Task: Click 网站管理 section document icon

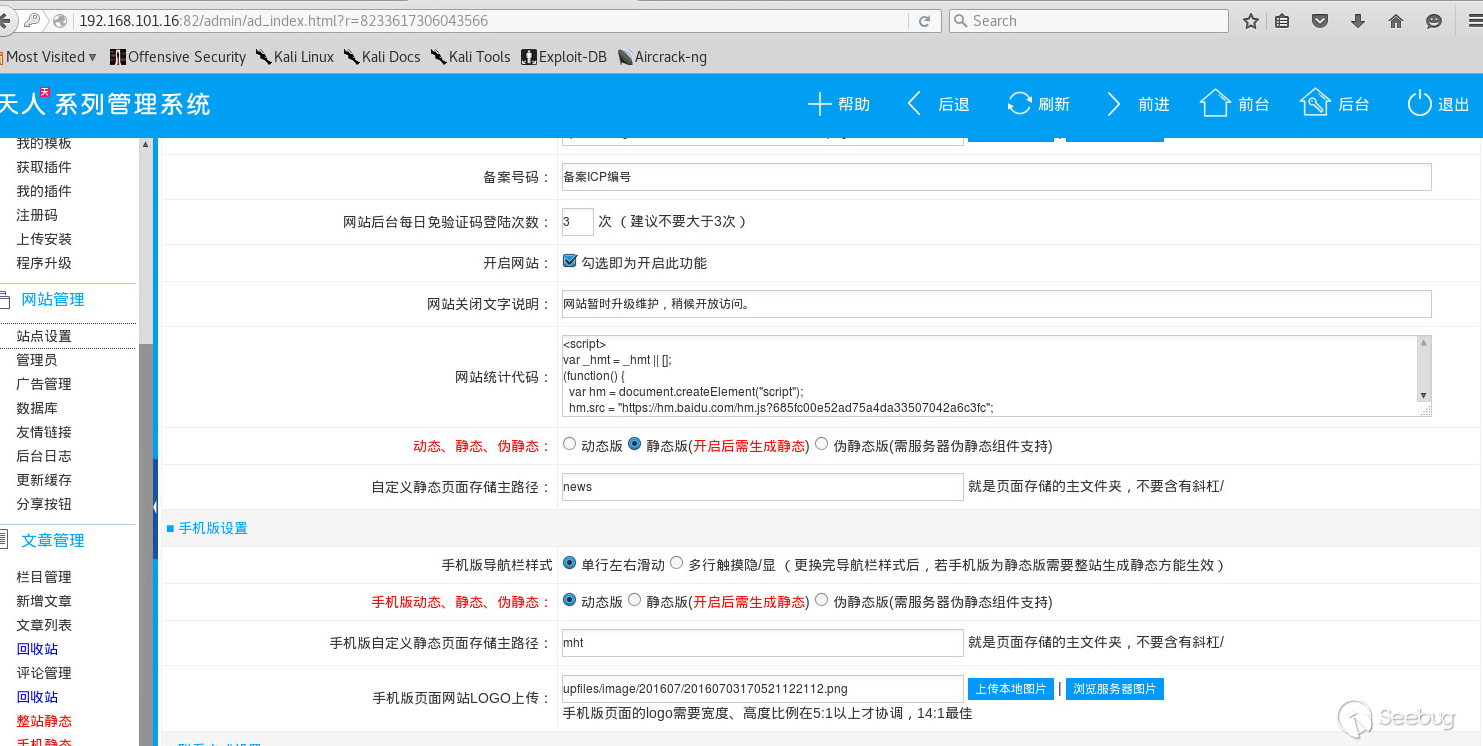Action: (x=4, y=299)
